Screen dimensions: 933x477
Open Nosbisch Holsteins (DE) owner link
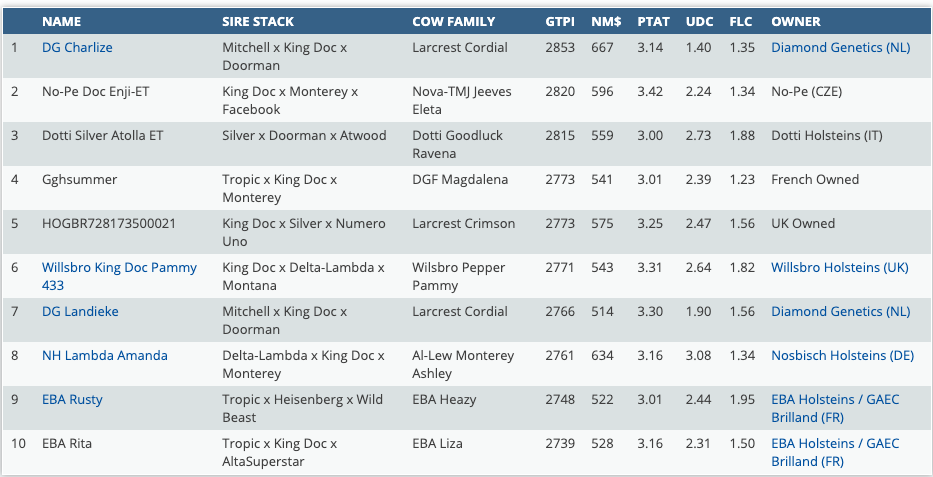point(842,356)
